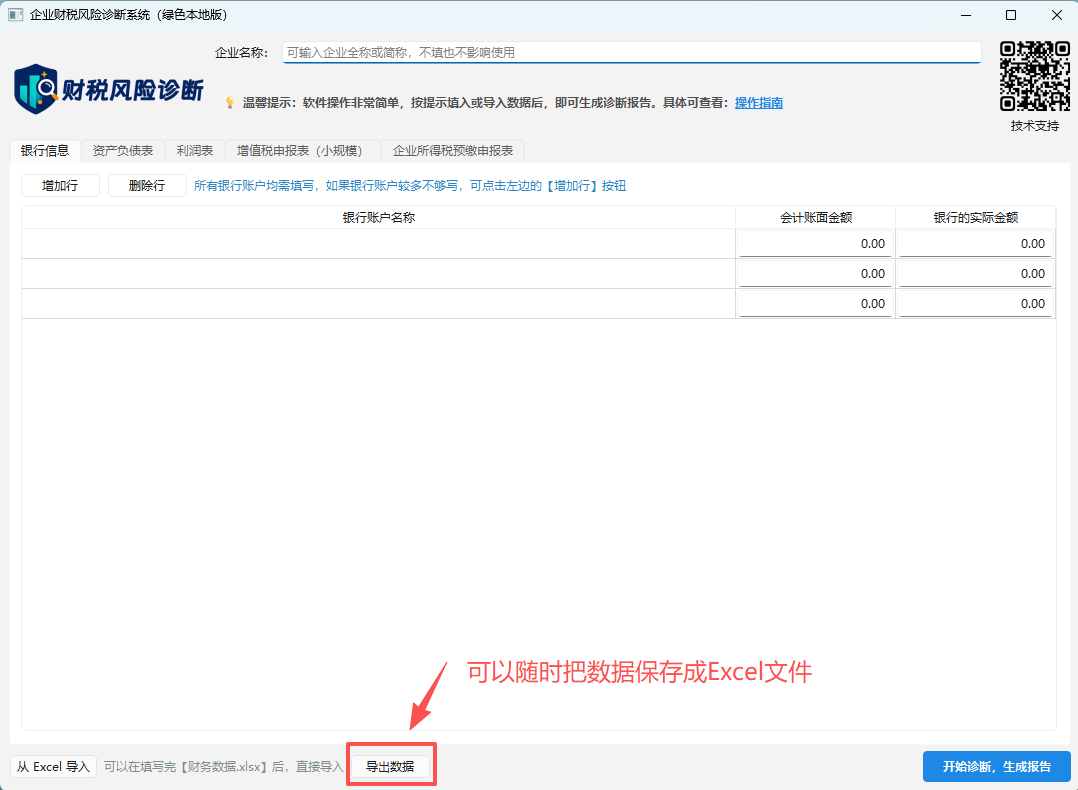Viewport: 1078px width, 790px height.
Task: Click the 删除行 button
Action: (147, 186)
